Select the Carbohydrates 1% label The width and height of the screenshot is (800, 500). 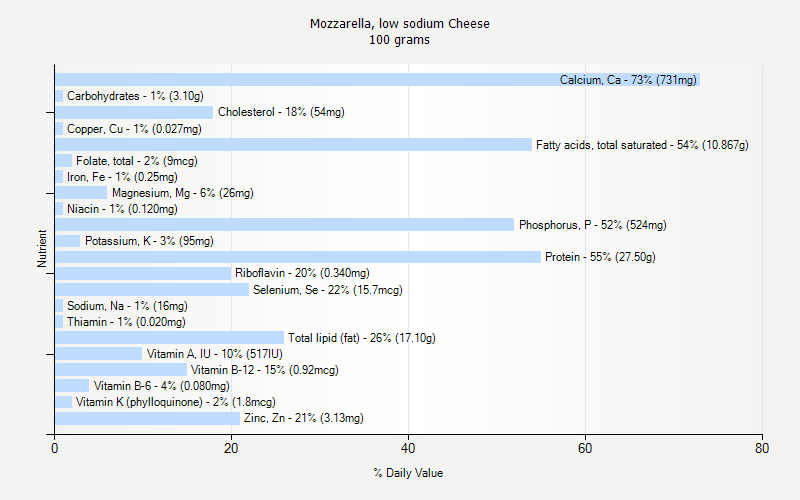[x=135, y=96]
